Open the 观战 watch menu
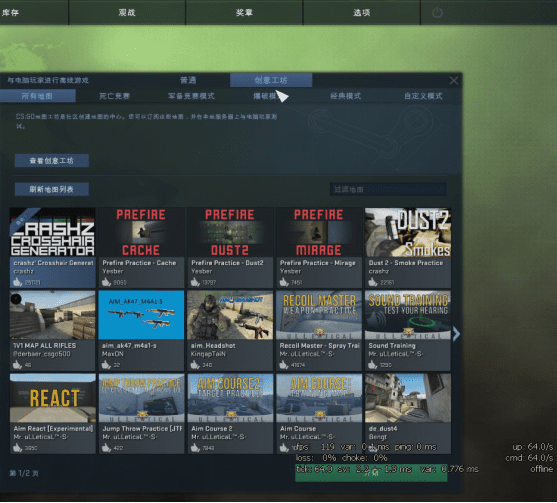The height and width of the screenshot is (503, 557). 127,13
